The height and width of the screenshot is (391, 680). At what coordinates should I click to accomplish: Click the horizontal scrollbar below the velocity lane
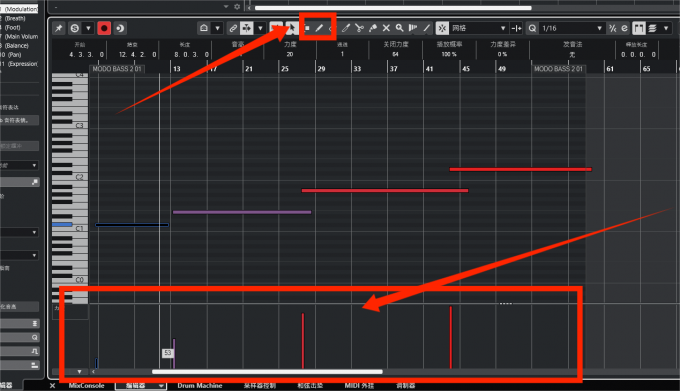[267, 371]
